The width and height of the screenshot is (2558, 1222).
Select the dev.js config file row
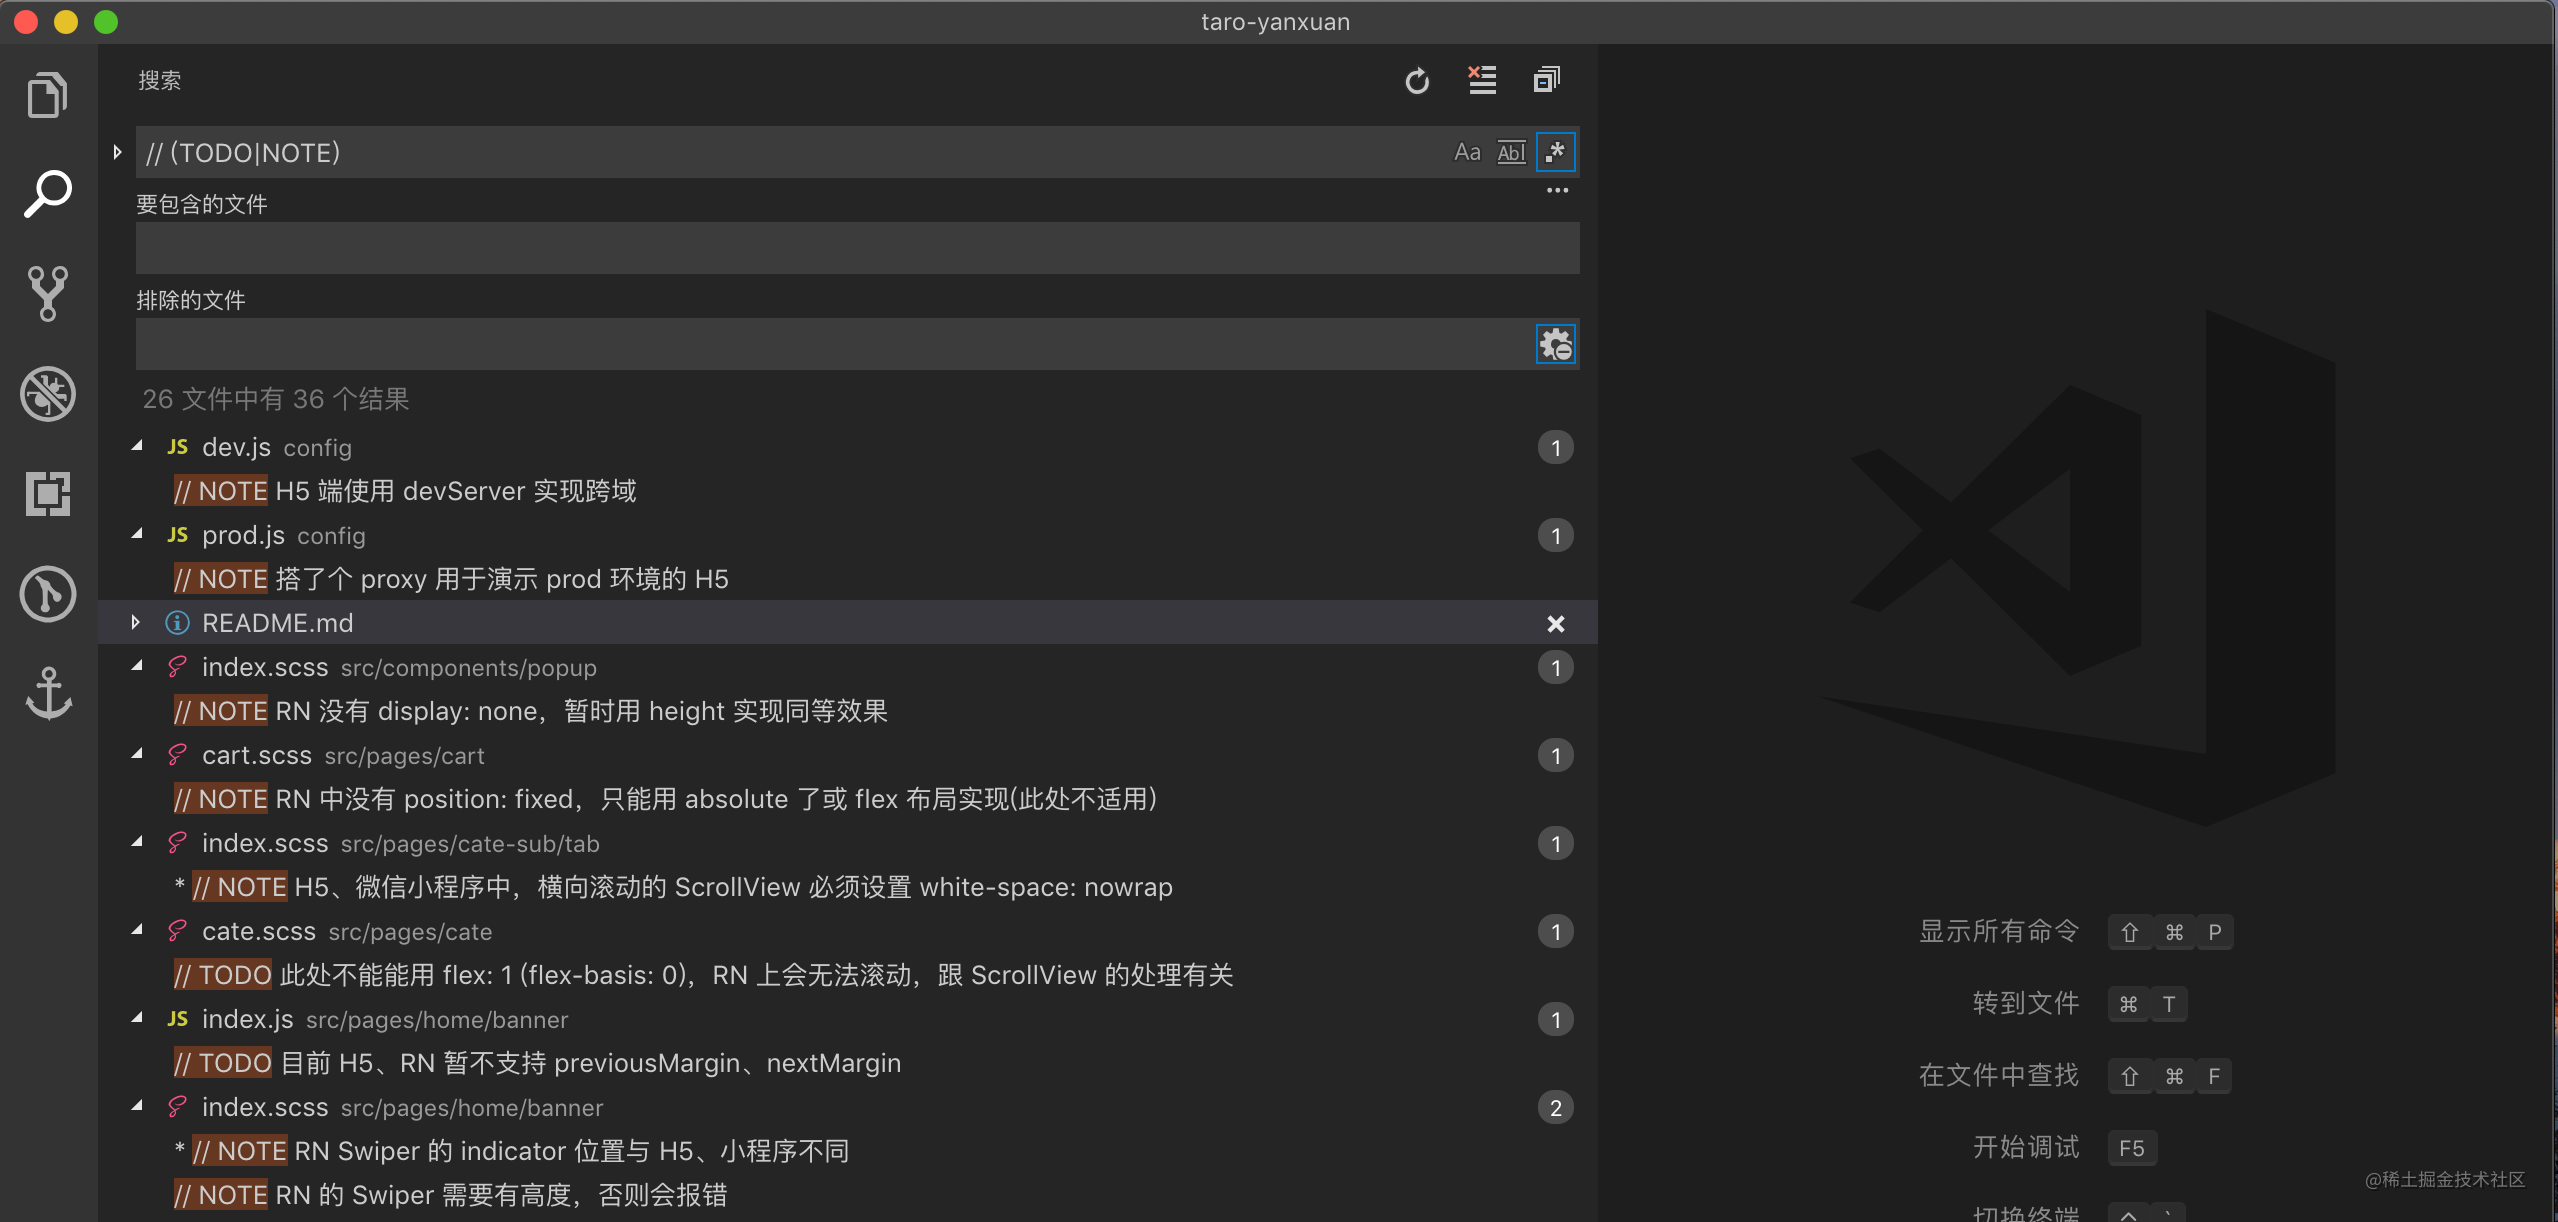coord(848,447)
